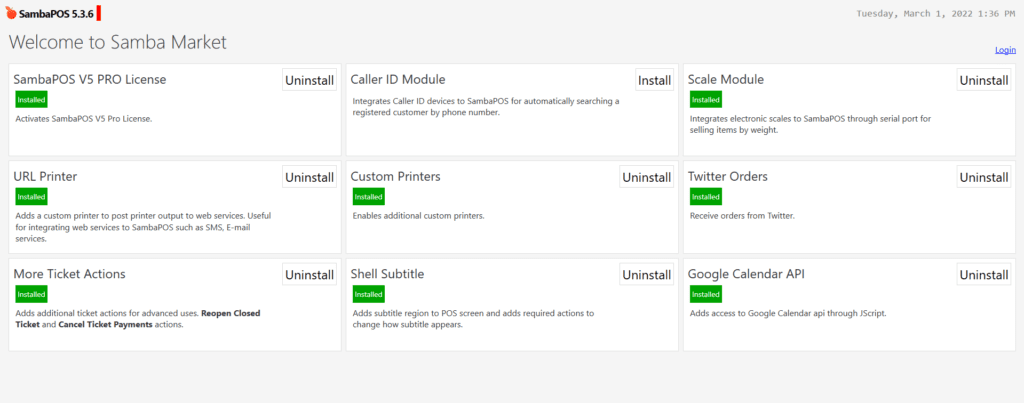Open the Login link
This screenshot has height=403, width=1024.
point(1005,50)
